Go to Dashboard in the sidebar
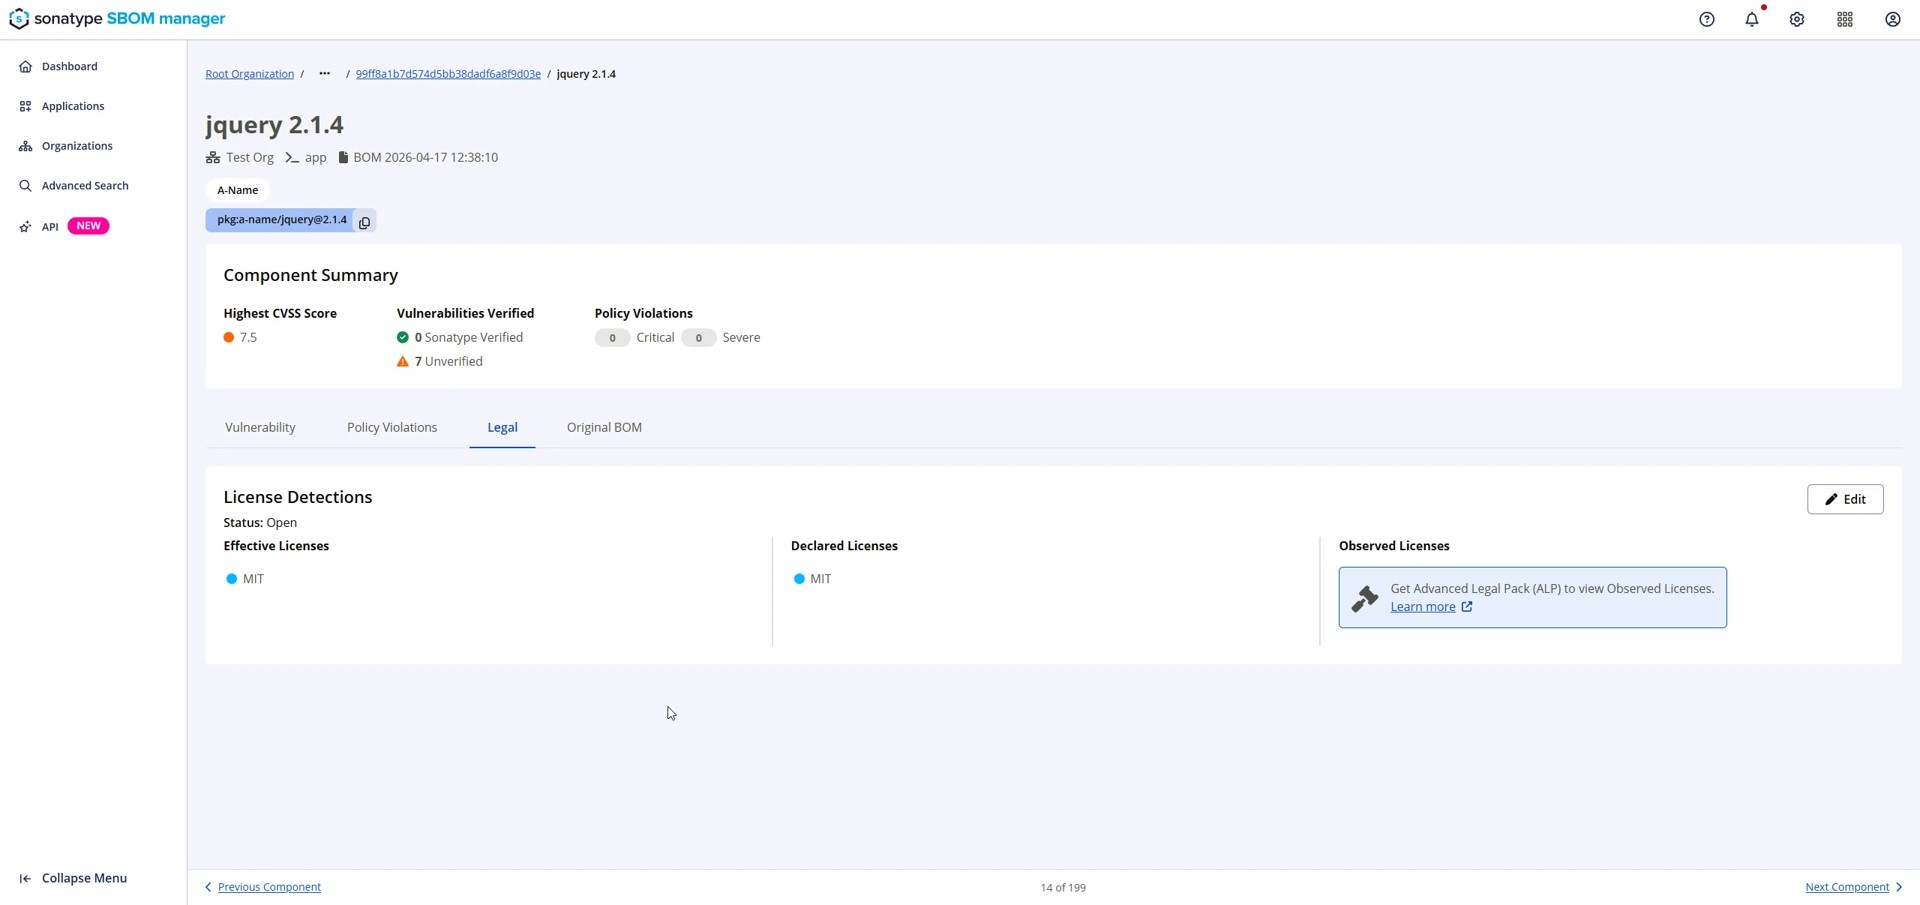The width and height of the screenshot is (1920, 905). (x=70, y=67)
